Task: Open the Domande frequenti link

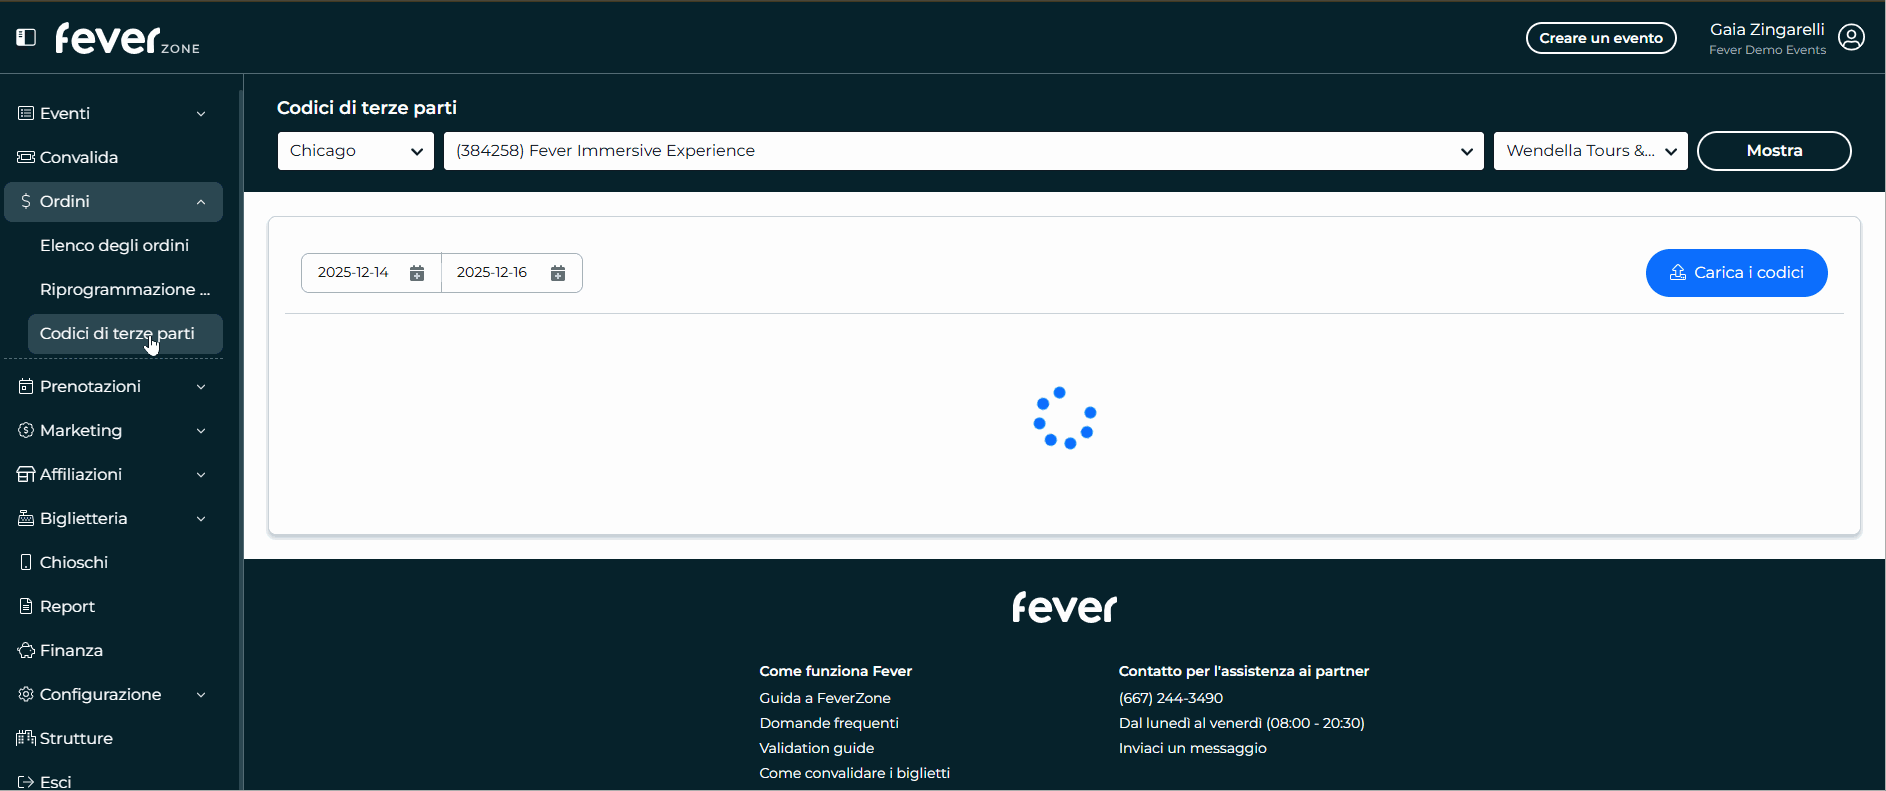Action: [829, 723]
